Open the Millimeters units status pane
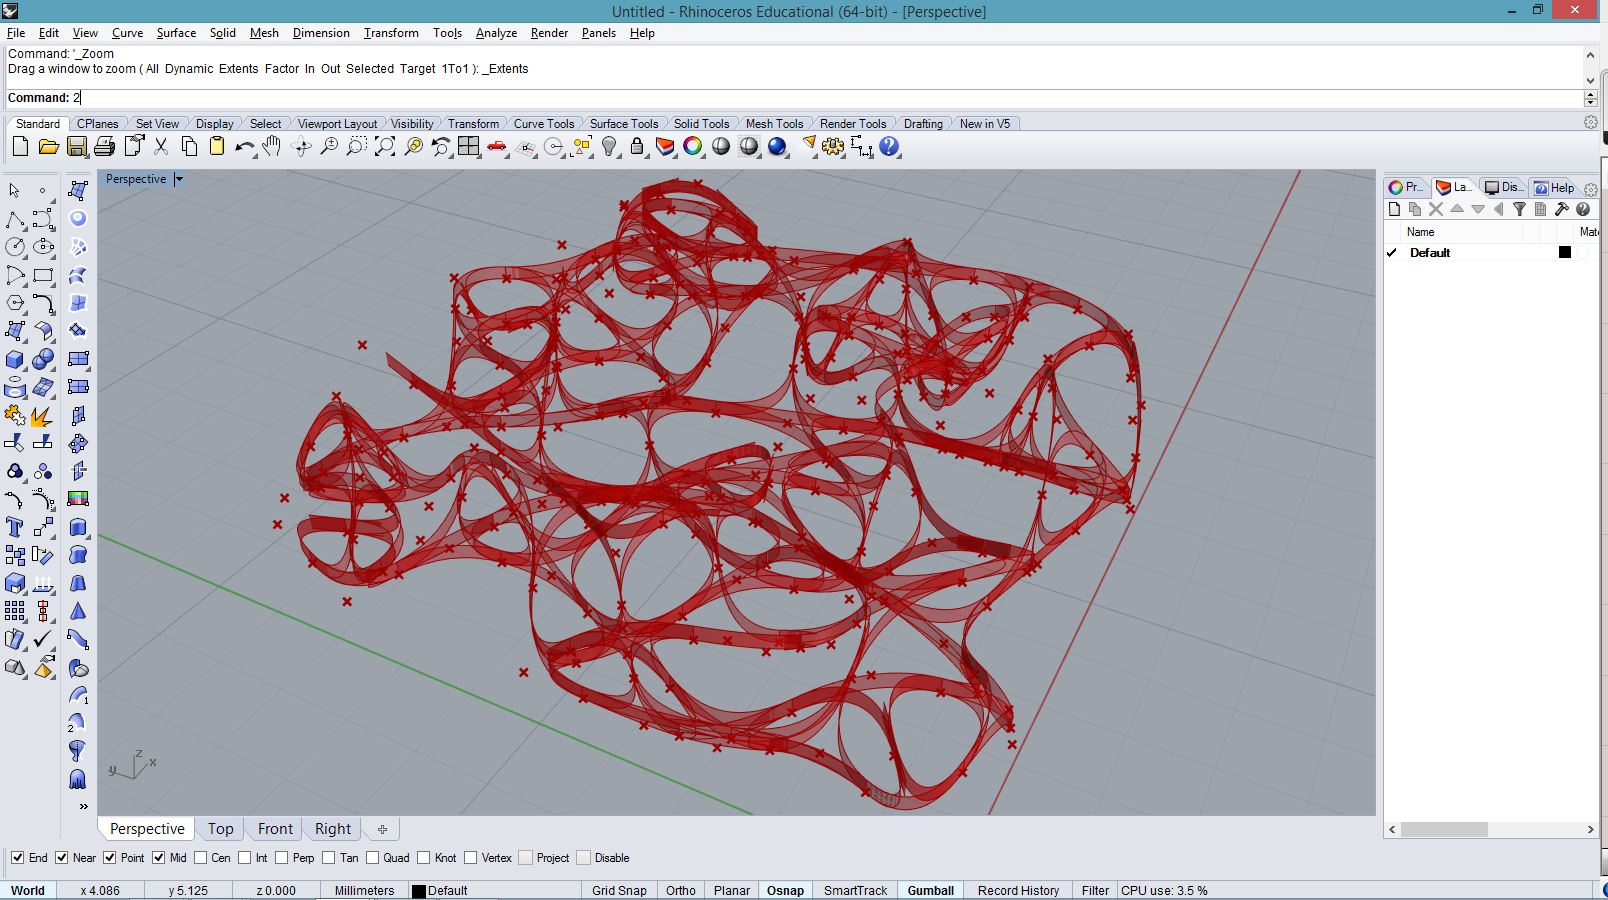 pos(364,890)
